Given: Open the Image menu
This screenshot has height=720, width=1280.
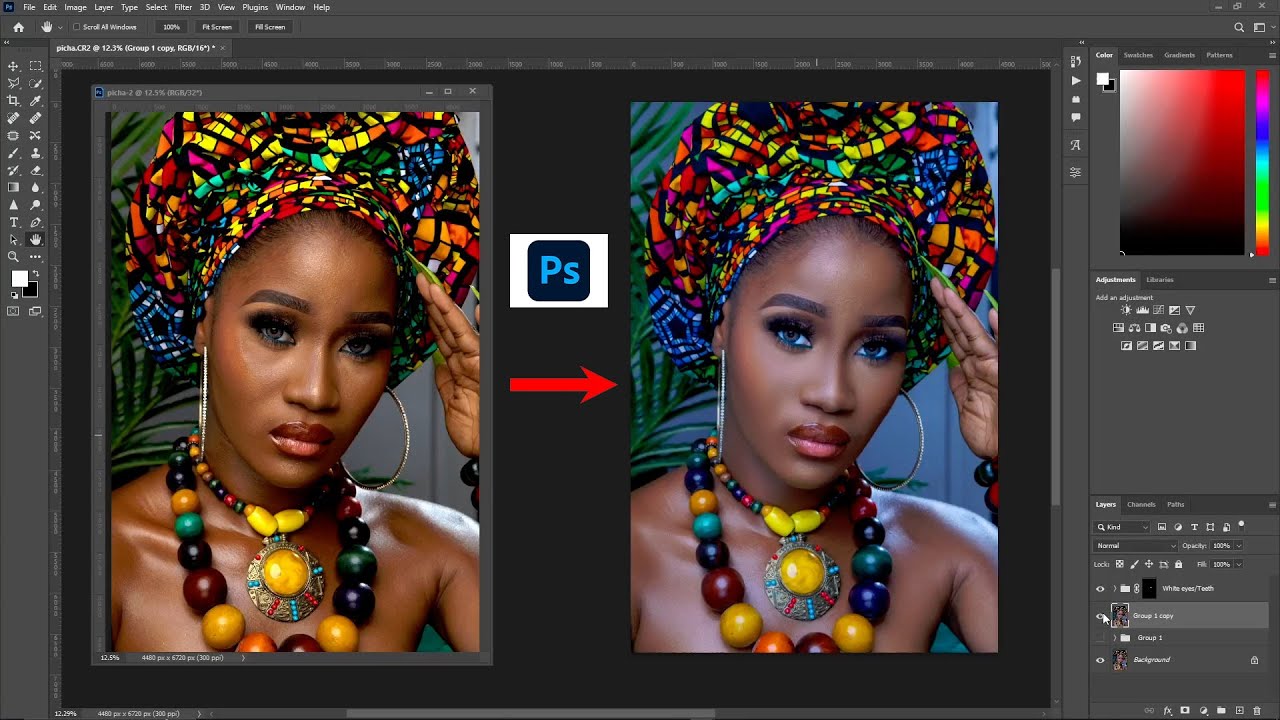Looking at the screenshot, I should [x=75, y=7].
